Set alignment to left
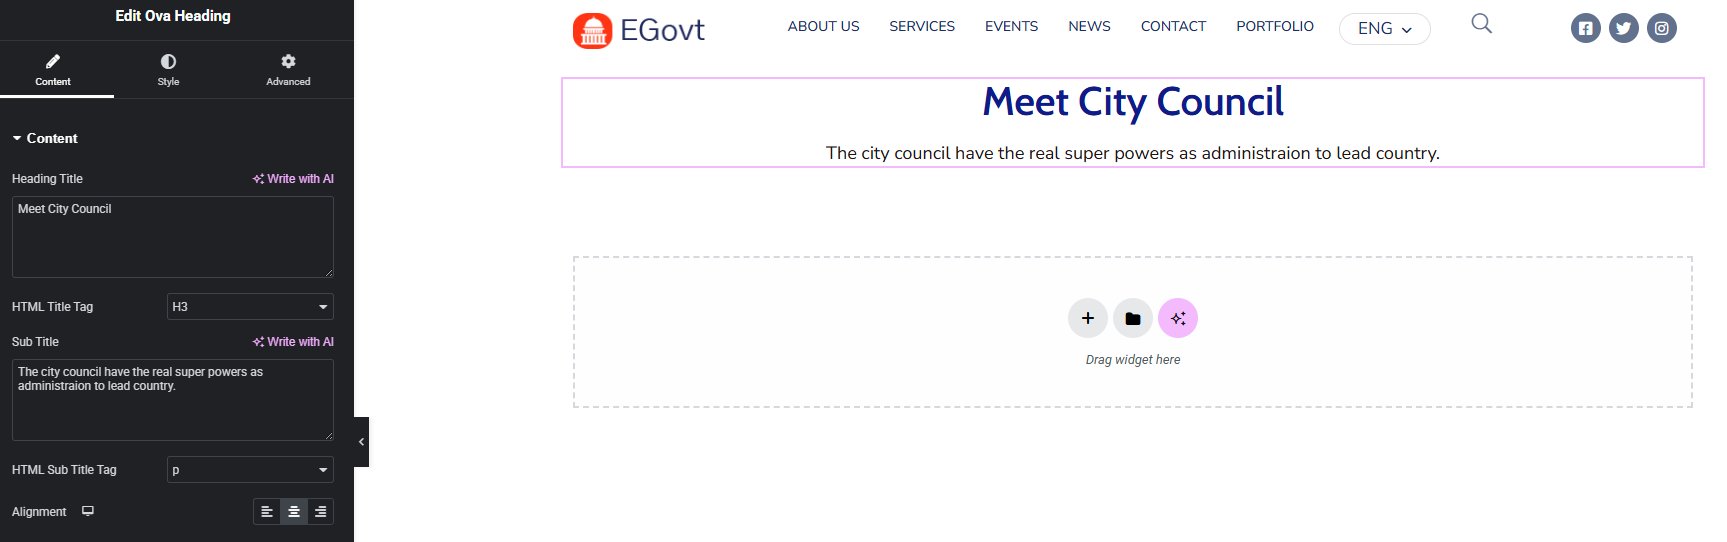Image resolution: width=1727 pixels, height=542 pixels. 267,512
